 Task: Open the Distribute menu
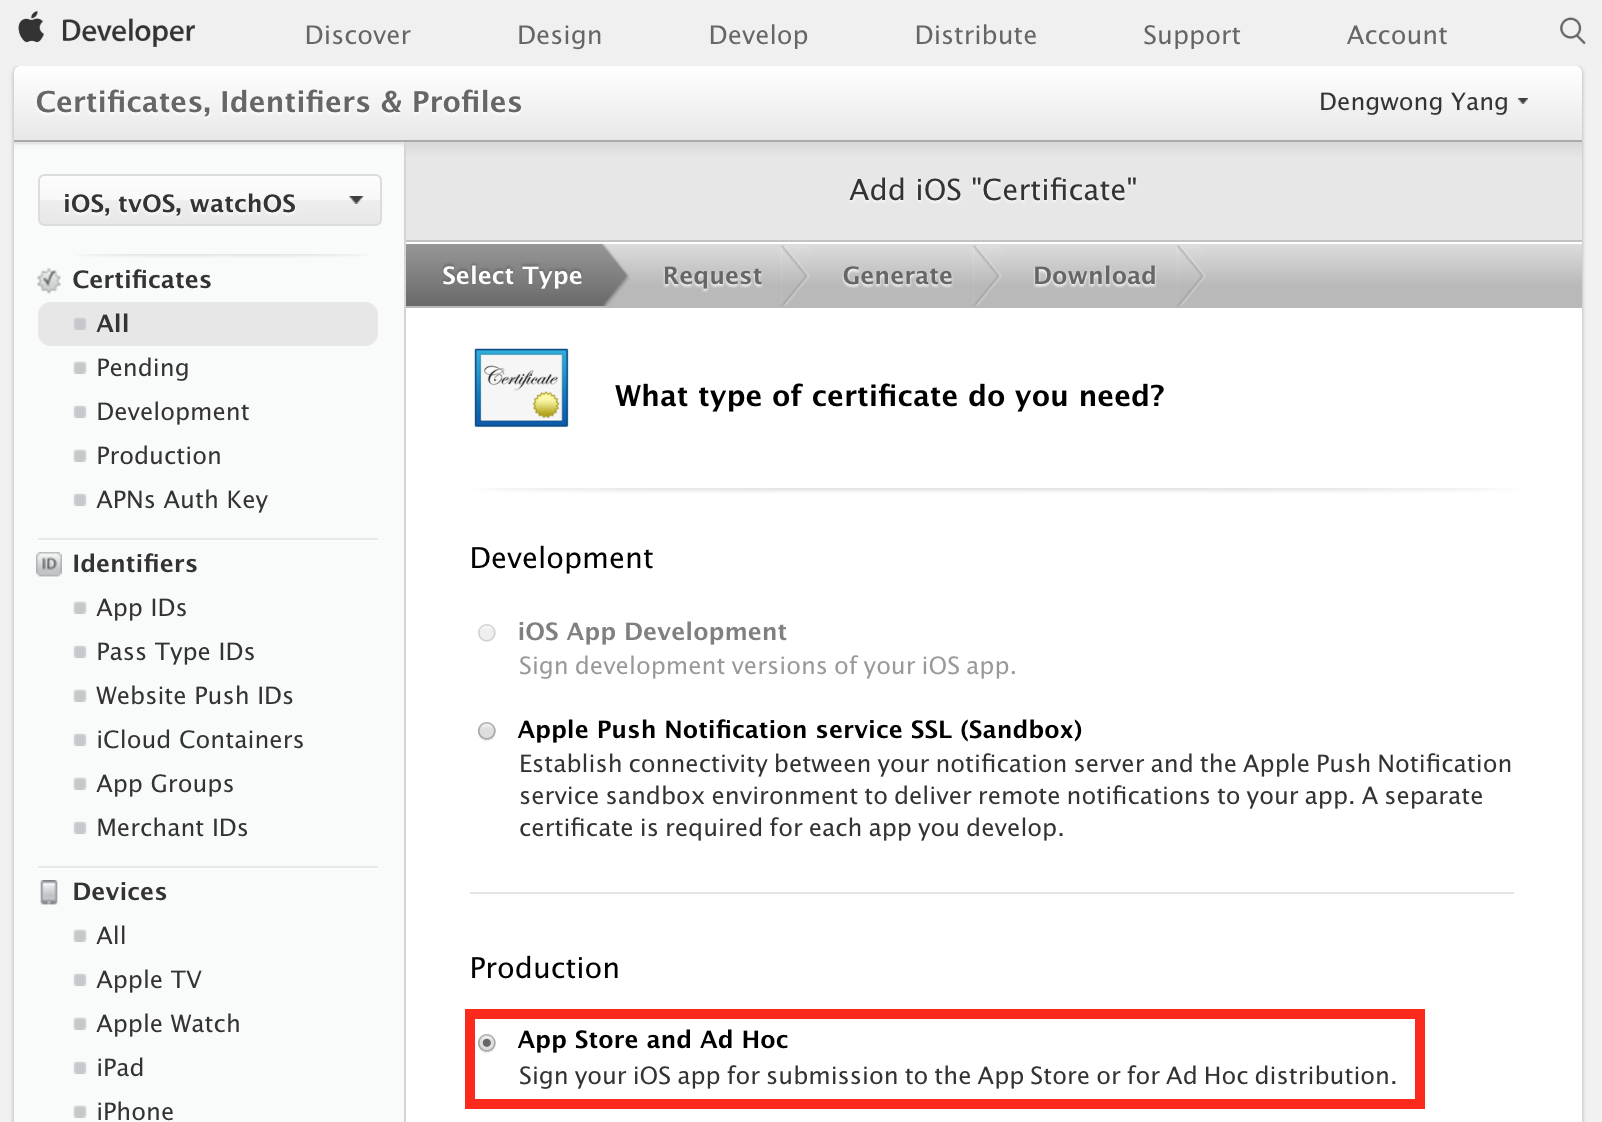976,35
